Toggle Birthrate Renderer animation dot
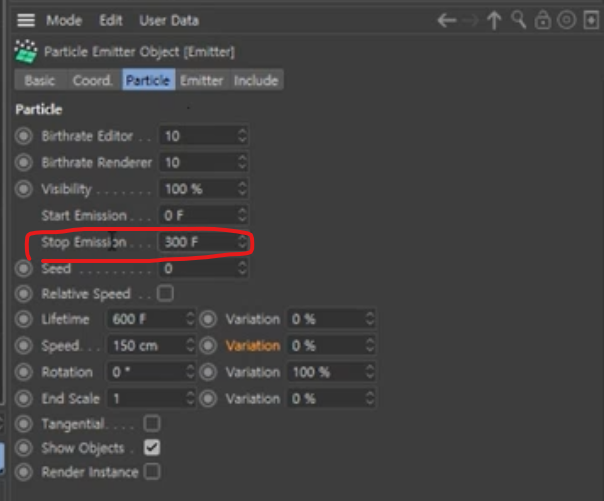Viewport: 604px width, 501px height. (x=24, y=163)
